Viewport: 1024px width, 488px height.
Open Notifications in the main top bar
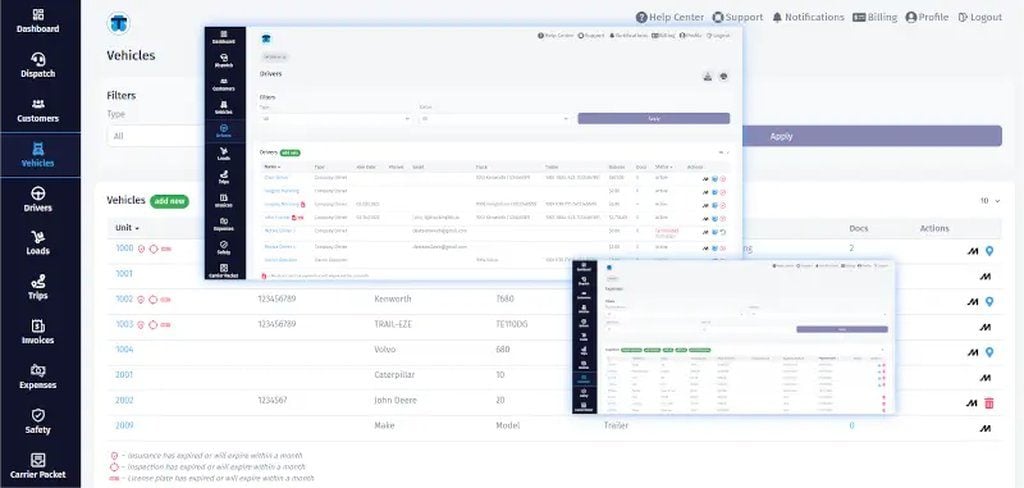pyautogui.click(x=808, y=18)
